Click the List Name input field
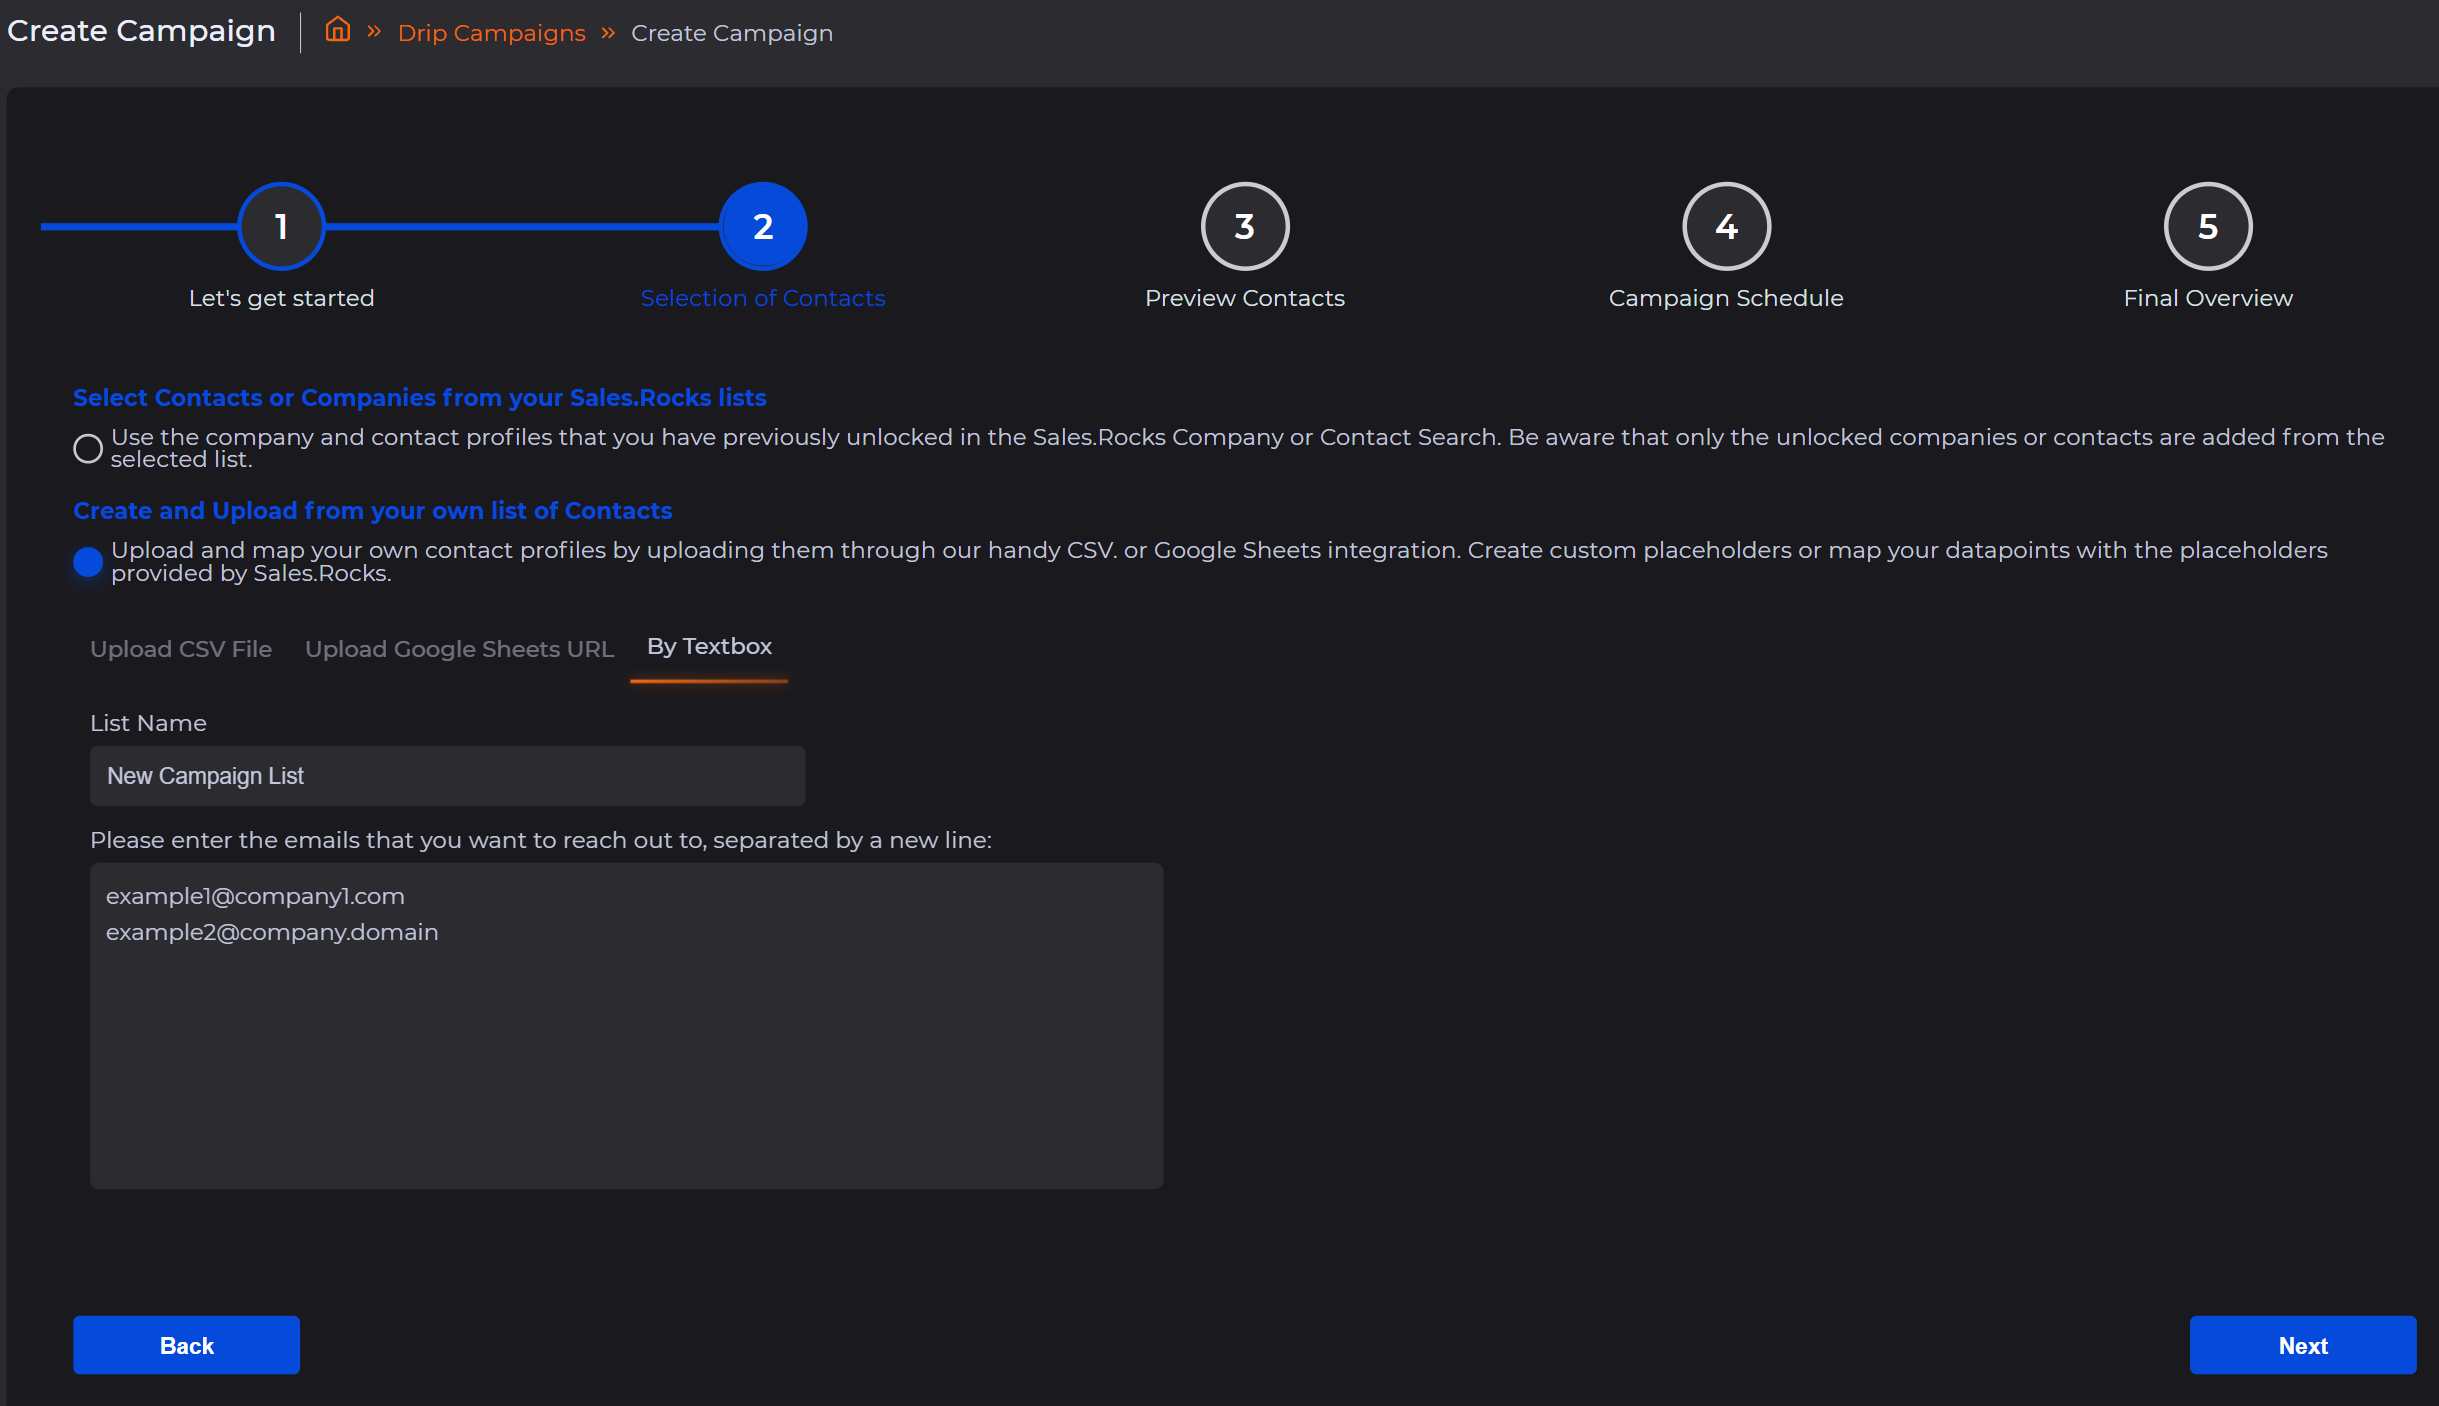Screen dimensions: 2439x1406 click(447, 776)
